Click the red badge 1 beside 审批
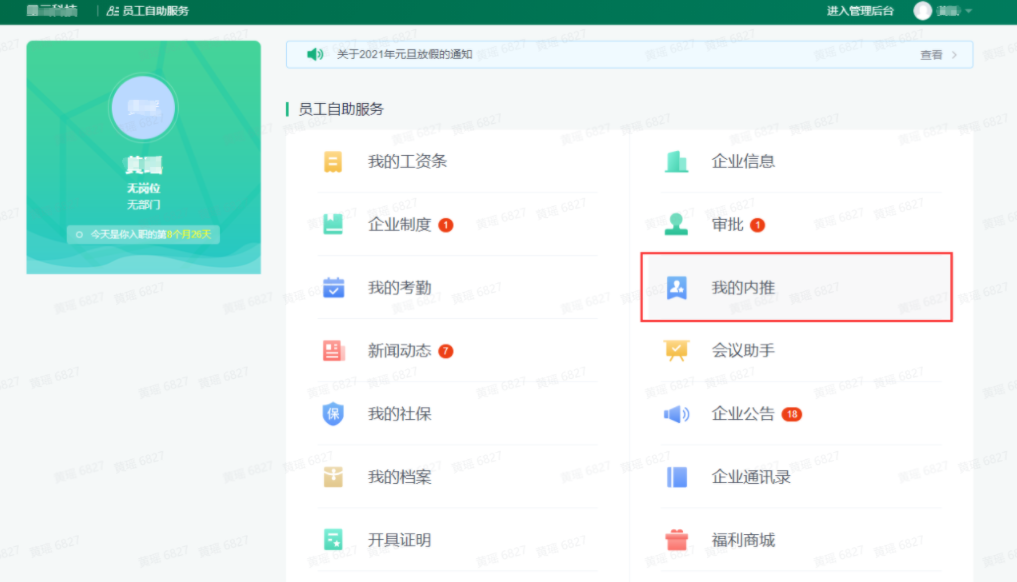Screen dimensions: 1017x582 point(757,225)
